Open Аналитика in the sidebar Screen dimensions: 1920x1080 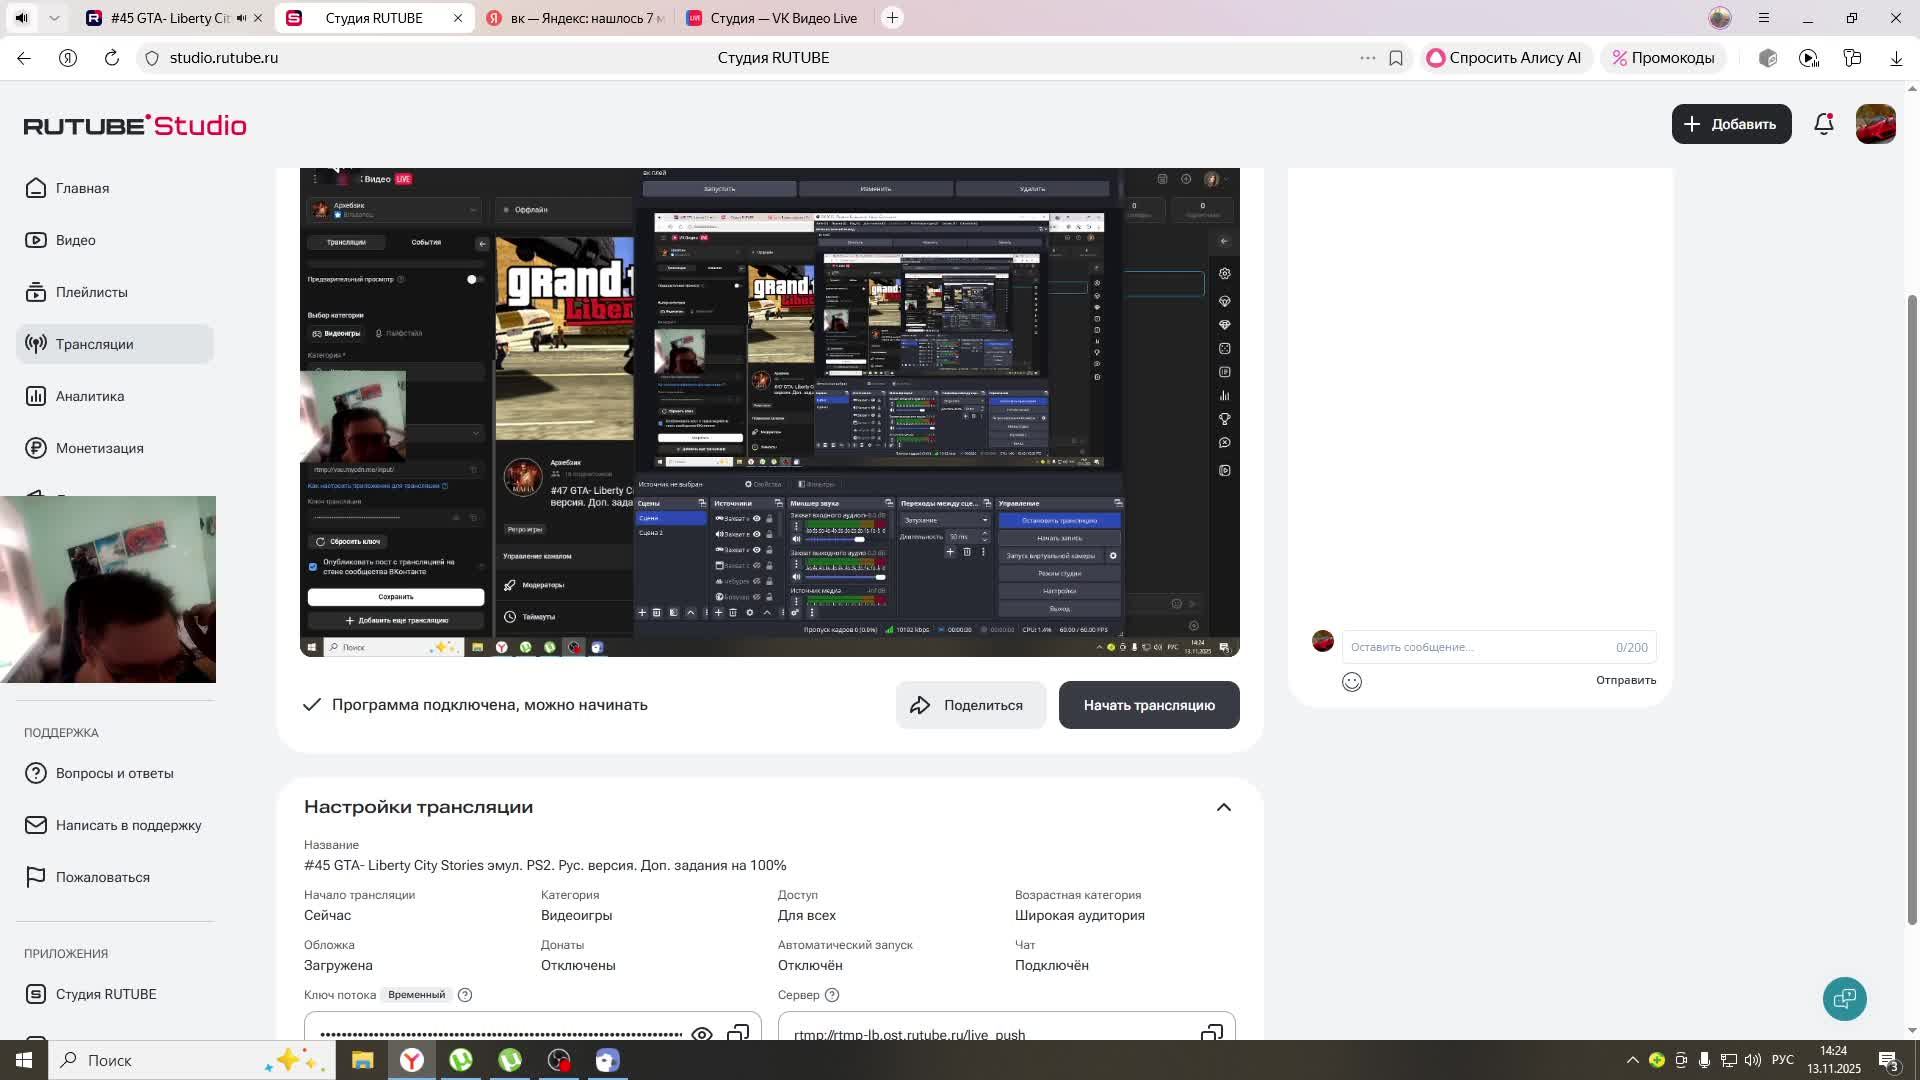coord(90,396)
